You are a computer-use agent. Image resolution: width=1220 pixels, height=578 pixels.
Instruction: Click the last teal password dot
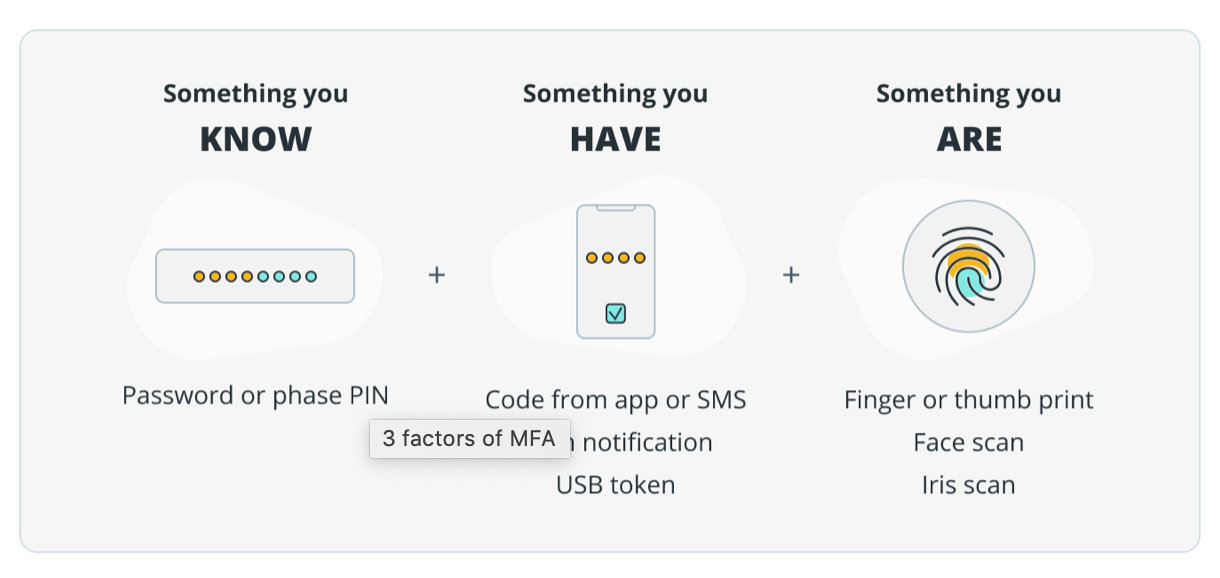[311, 276]
